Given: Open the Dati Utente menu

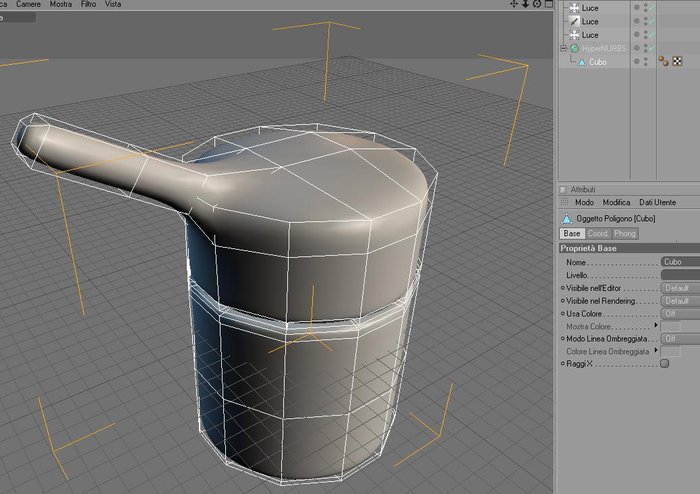Looking at the screenshot, I should [658, 203].
